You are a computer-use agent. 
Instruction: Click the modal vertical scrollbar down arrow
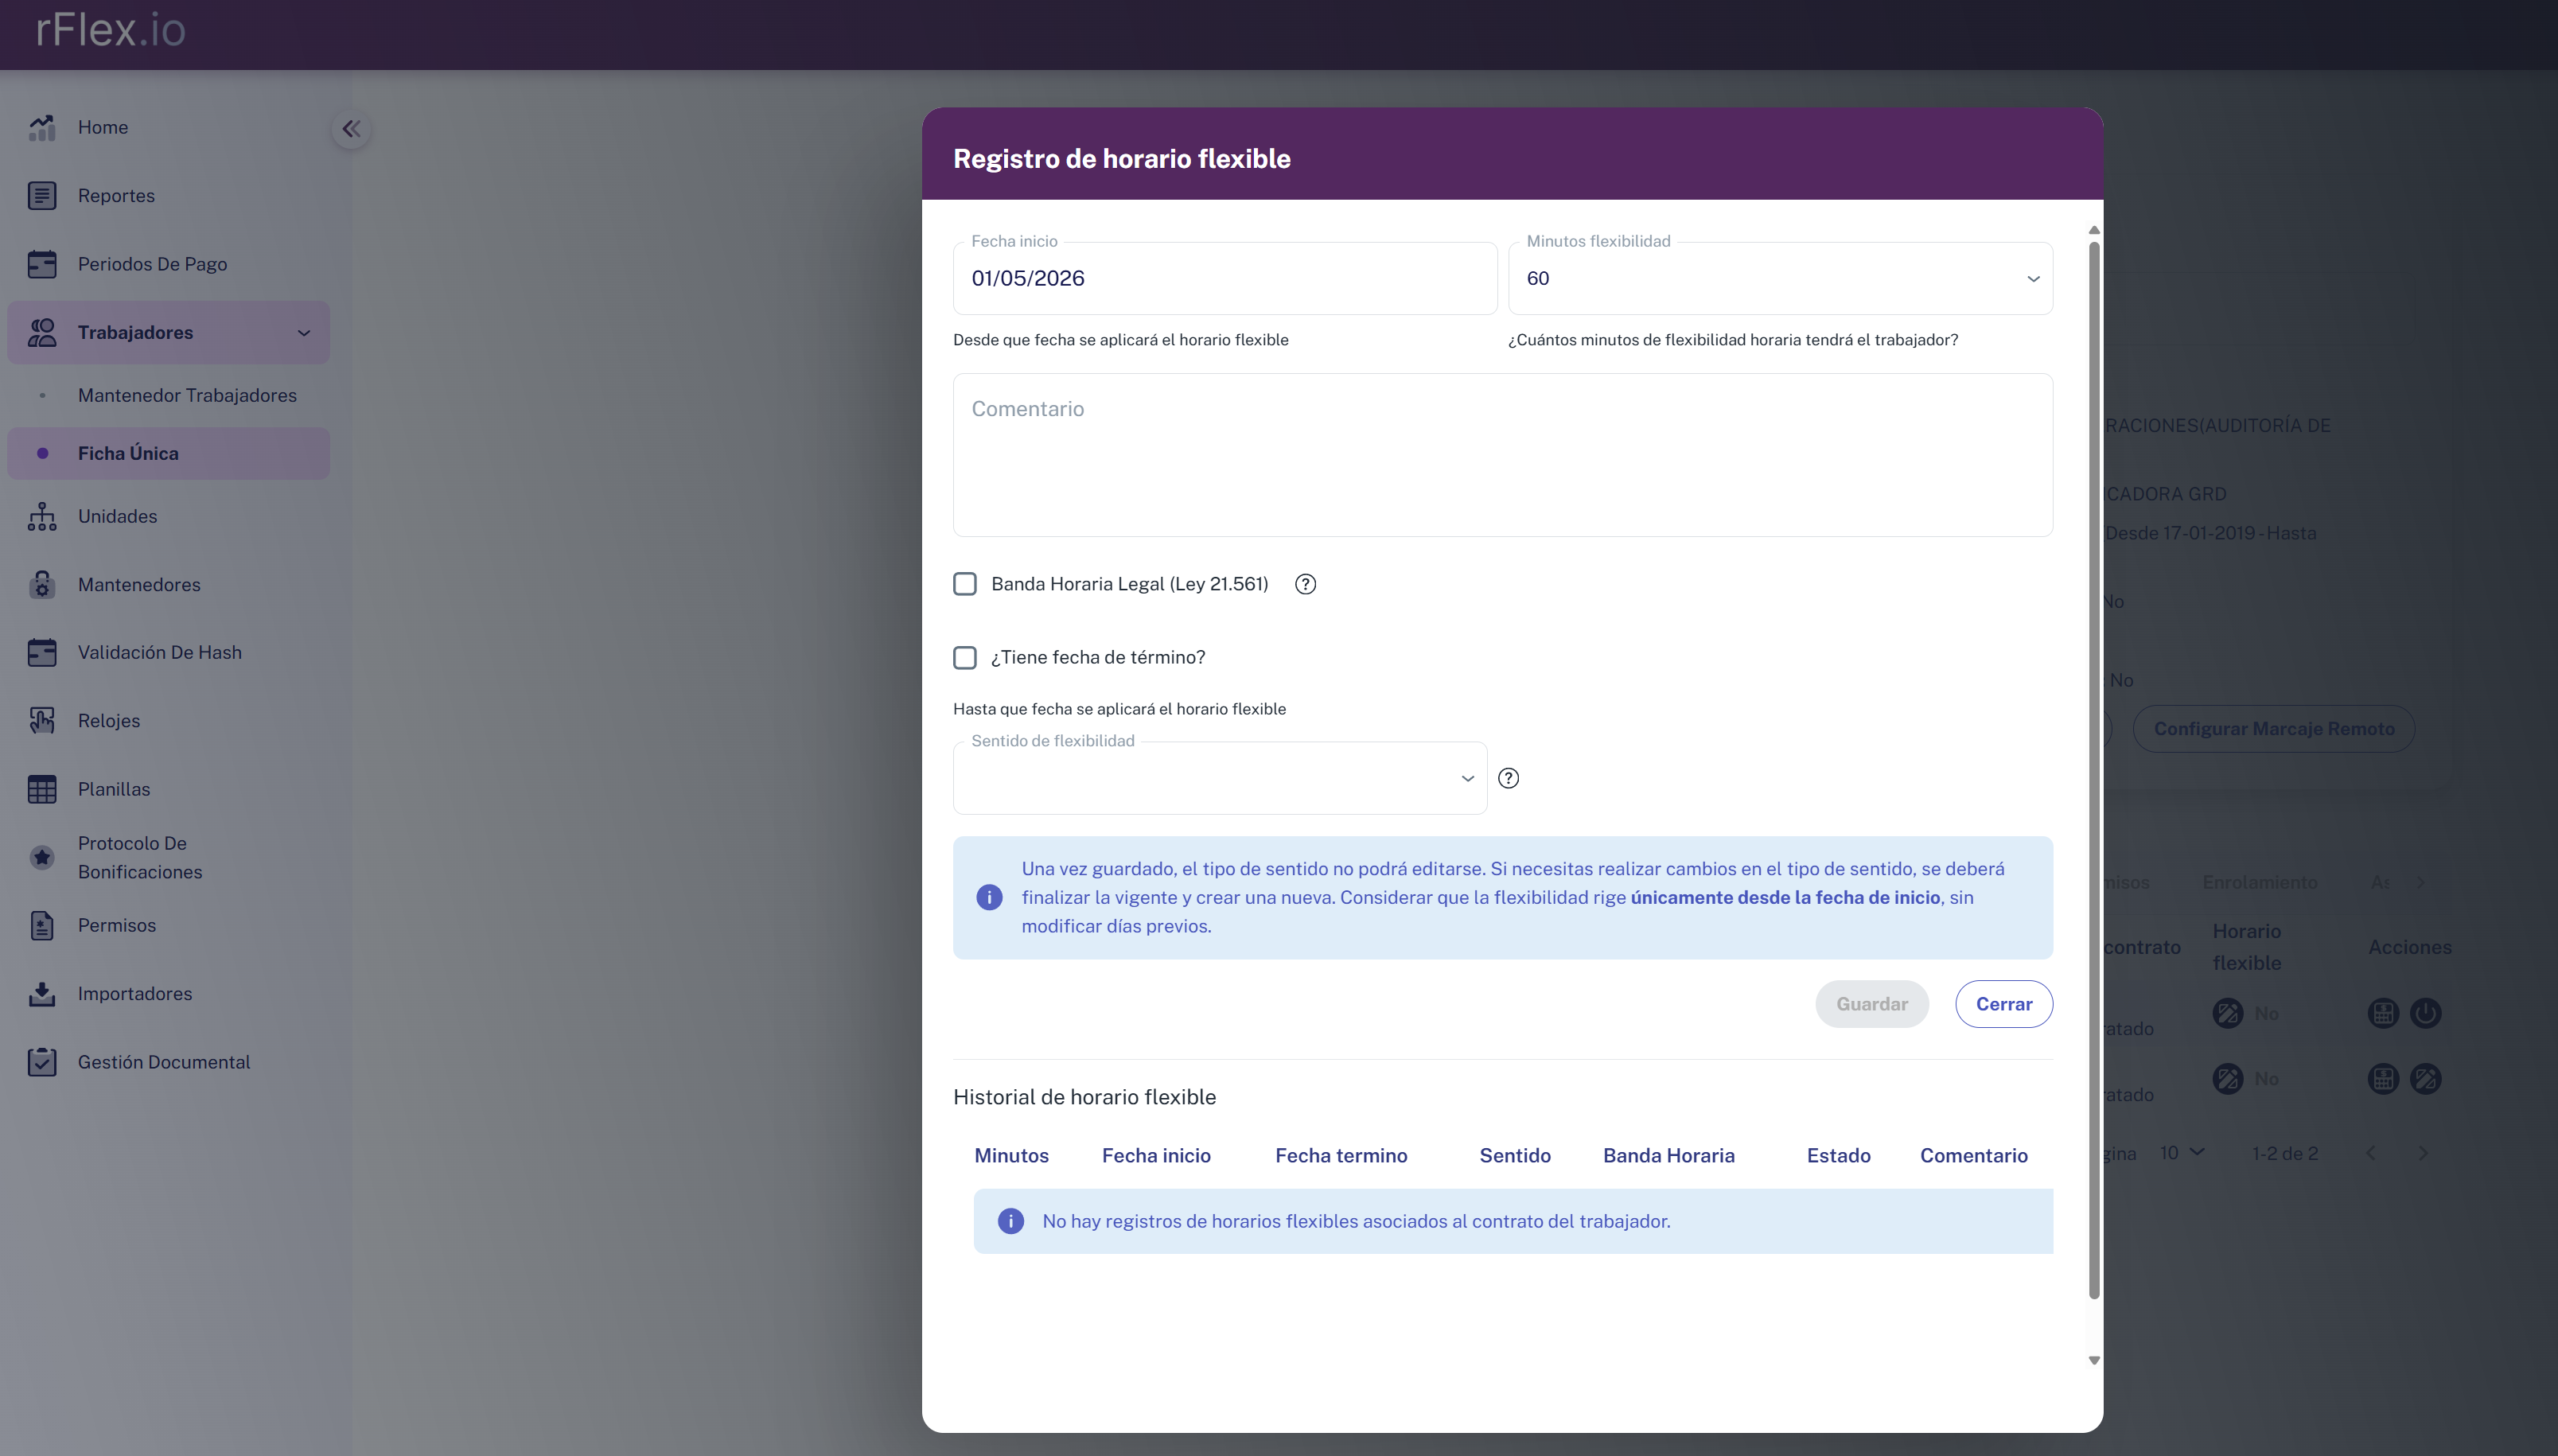click(2094, 1361)
